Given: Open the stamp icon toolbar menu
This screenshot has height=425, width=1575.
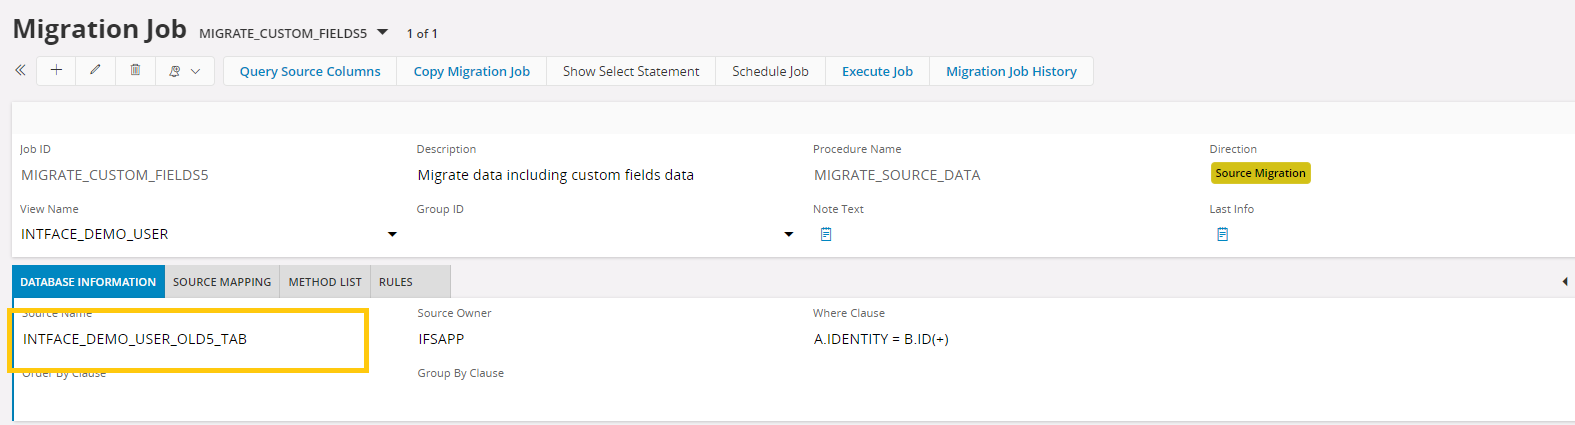Looking at the screenshot, I should click(184, 71).
